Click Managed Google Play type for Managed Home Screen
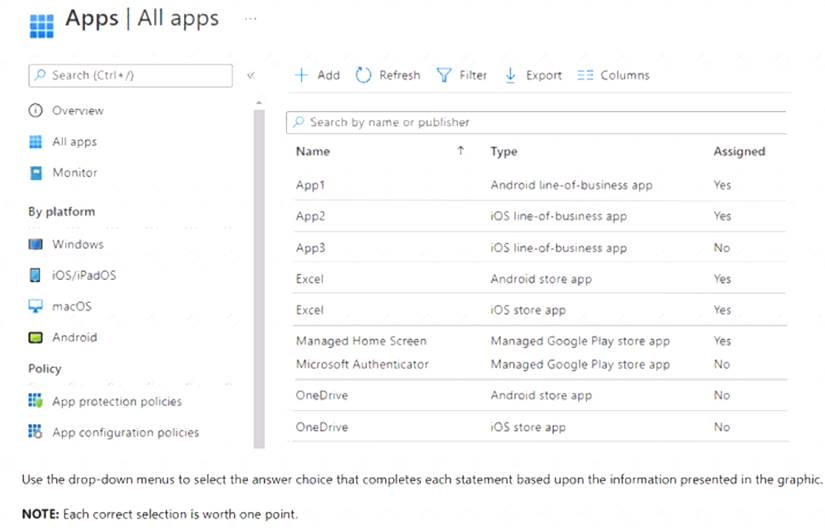825x528 pixels. click(x=580, y=341)
